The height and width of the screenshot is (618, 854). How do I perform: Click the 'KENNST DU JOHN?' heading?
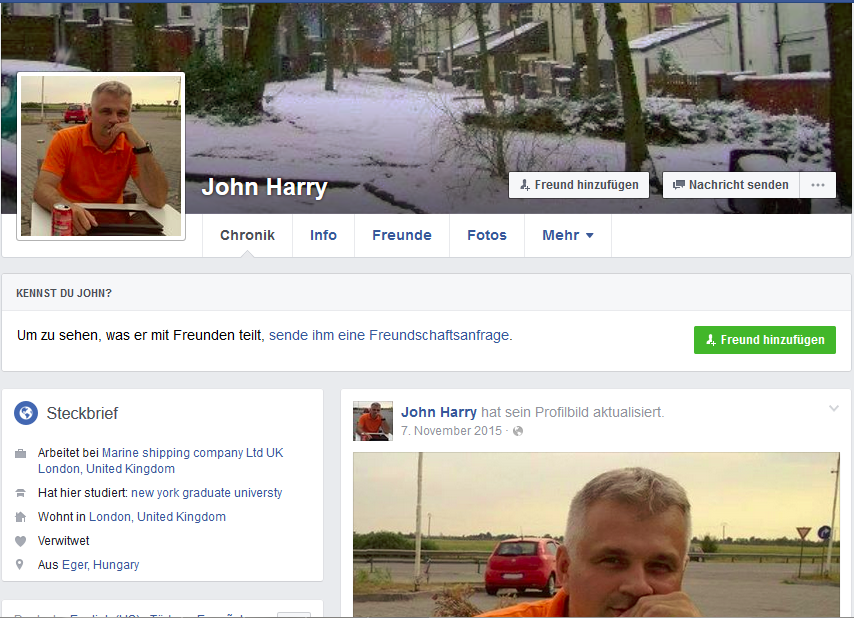coord(64,293)
